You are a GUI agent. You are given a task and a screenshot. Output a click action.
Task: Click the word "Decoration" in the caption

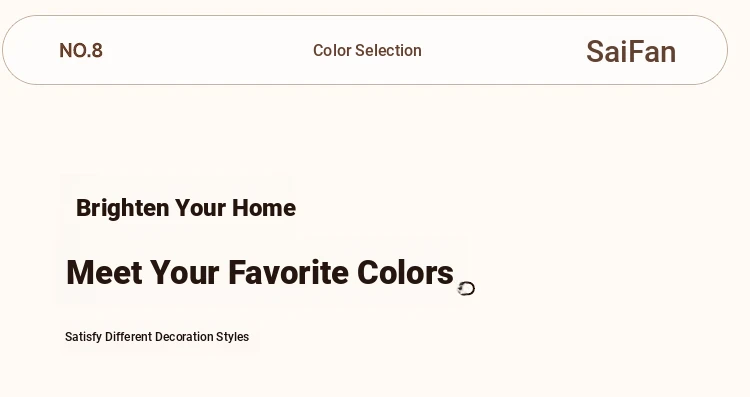[184, 337]
